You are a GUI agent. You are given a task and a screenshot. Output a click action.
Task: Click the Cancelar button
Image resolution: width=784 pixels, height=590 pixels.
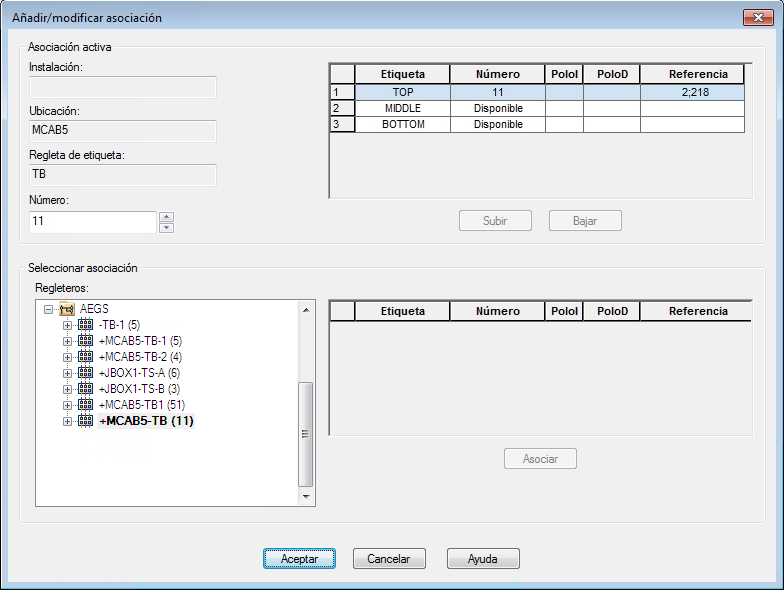pos(389,558)
